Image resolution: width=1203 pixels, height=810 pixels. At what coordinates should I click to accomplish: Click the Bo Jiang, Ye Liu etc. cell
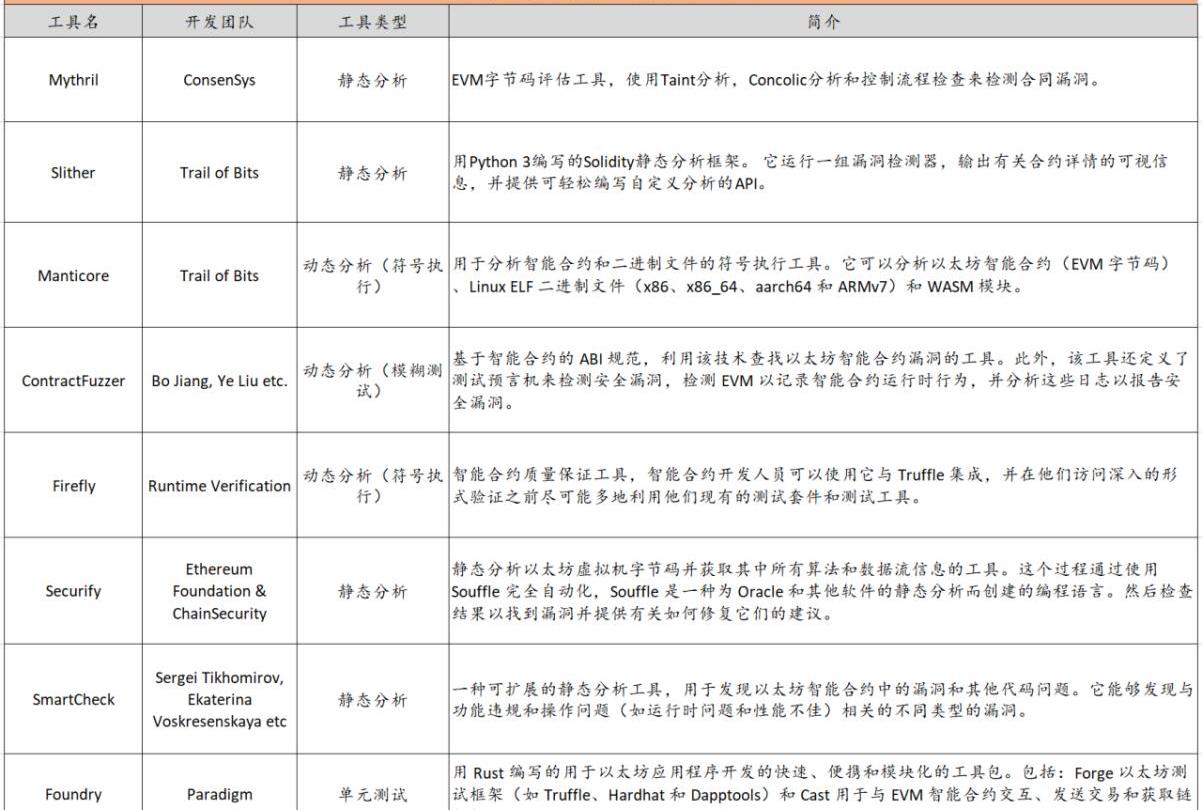[219, 381]
